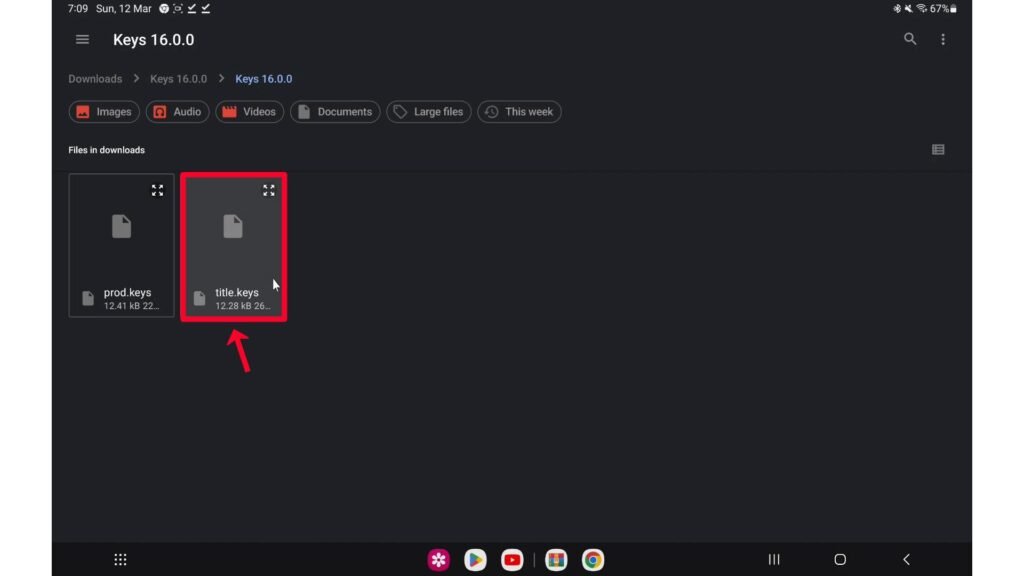The height and width of the screenshot is (576, 1024).
Task: Apply the This week filter
Action: (x=519, y=112)
